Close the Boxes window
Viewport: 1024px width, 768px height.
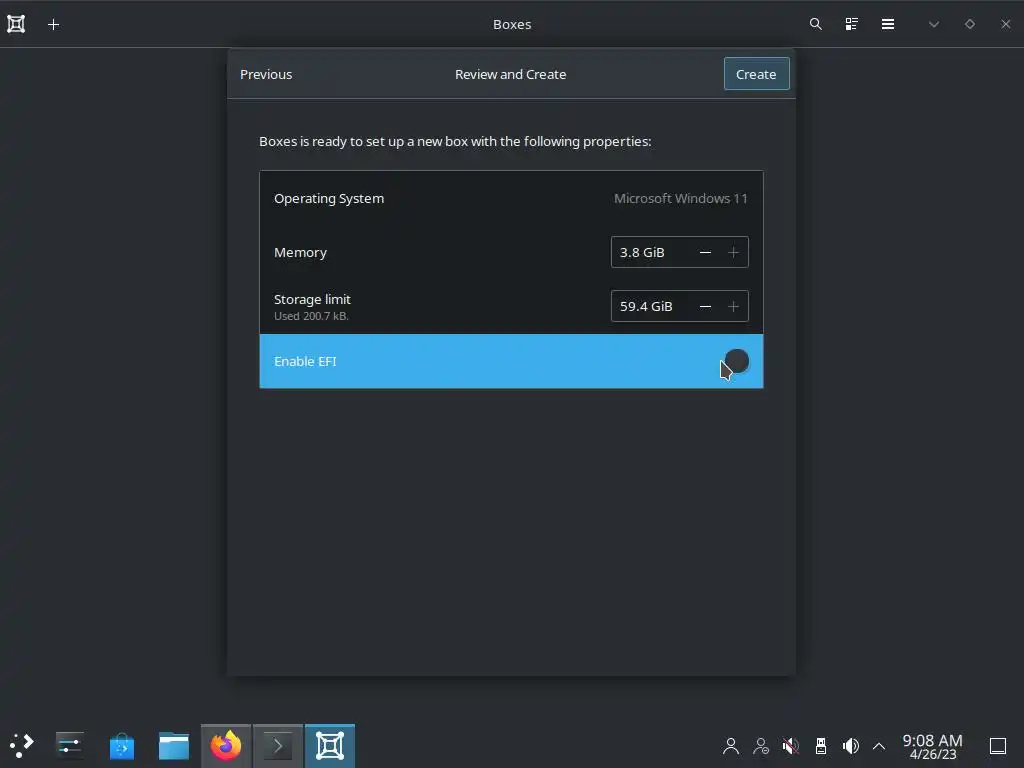tap(1006, 24)
